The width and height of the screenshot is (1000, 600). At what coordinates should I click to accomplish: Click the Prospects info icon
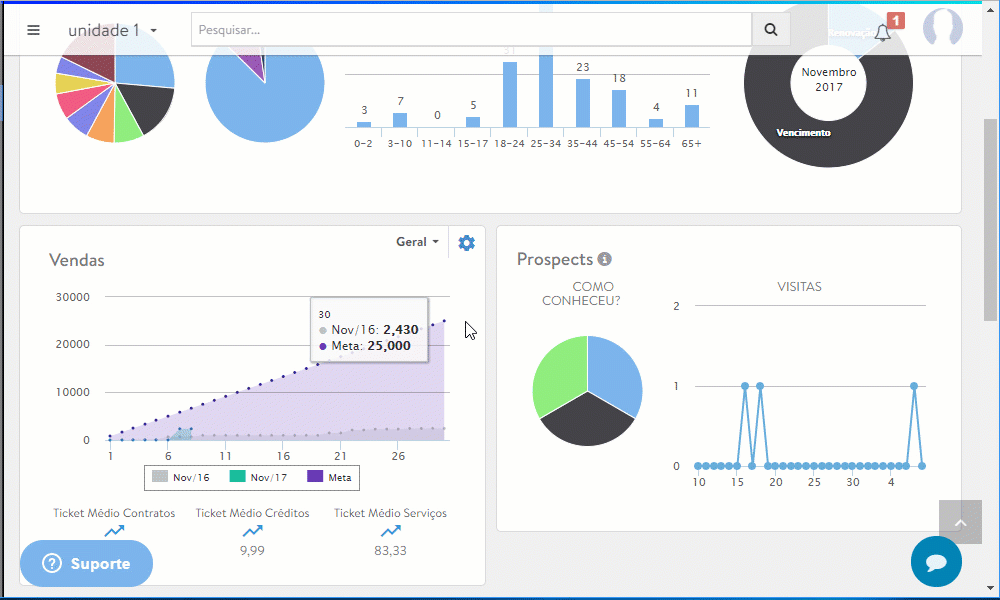pos(604,259)
